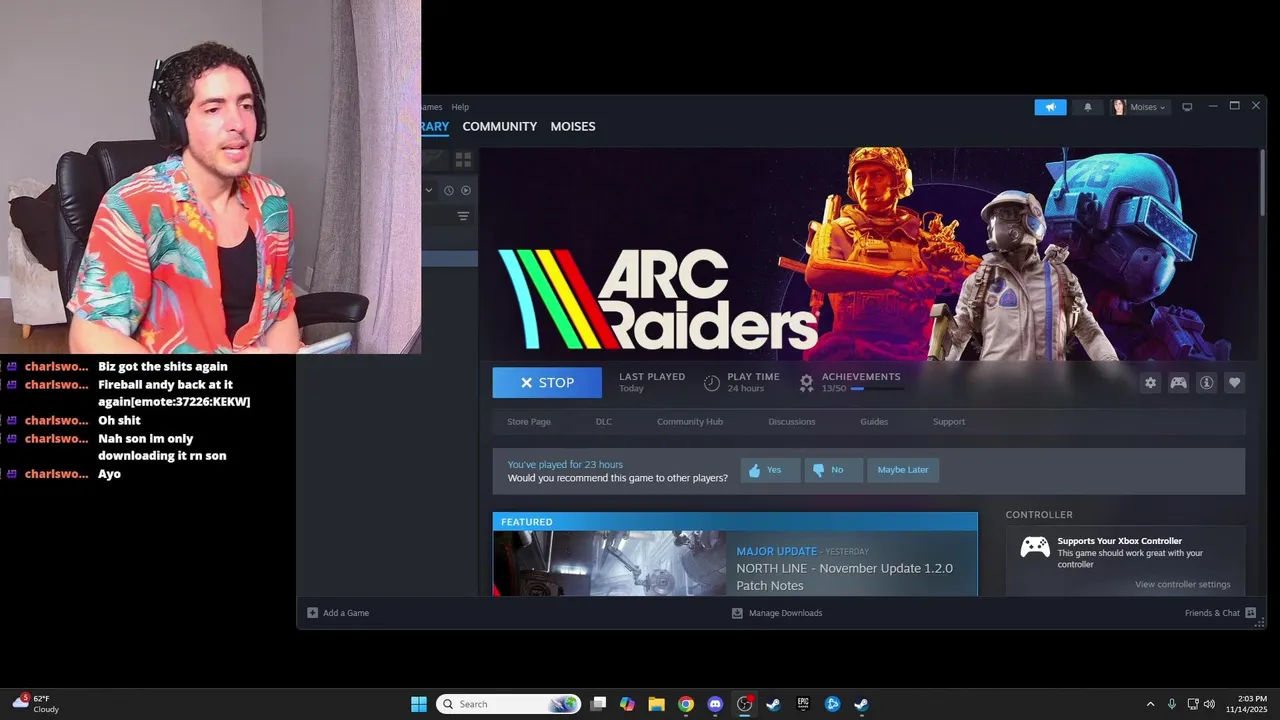Open library collections grid view icon
This screenshot has width=1280, height=720.
(x=463, y=159)
